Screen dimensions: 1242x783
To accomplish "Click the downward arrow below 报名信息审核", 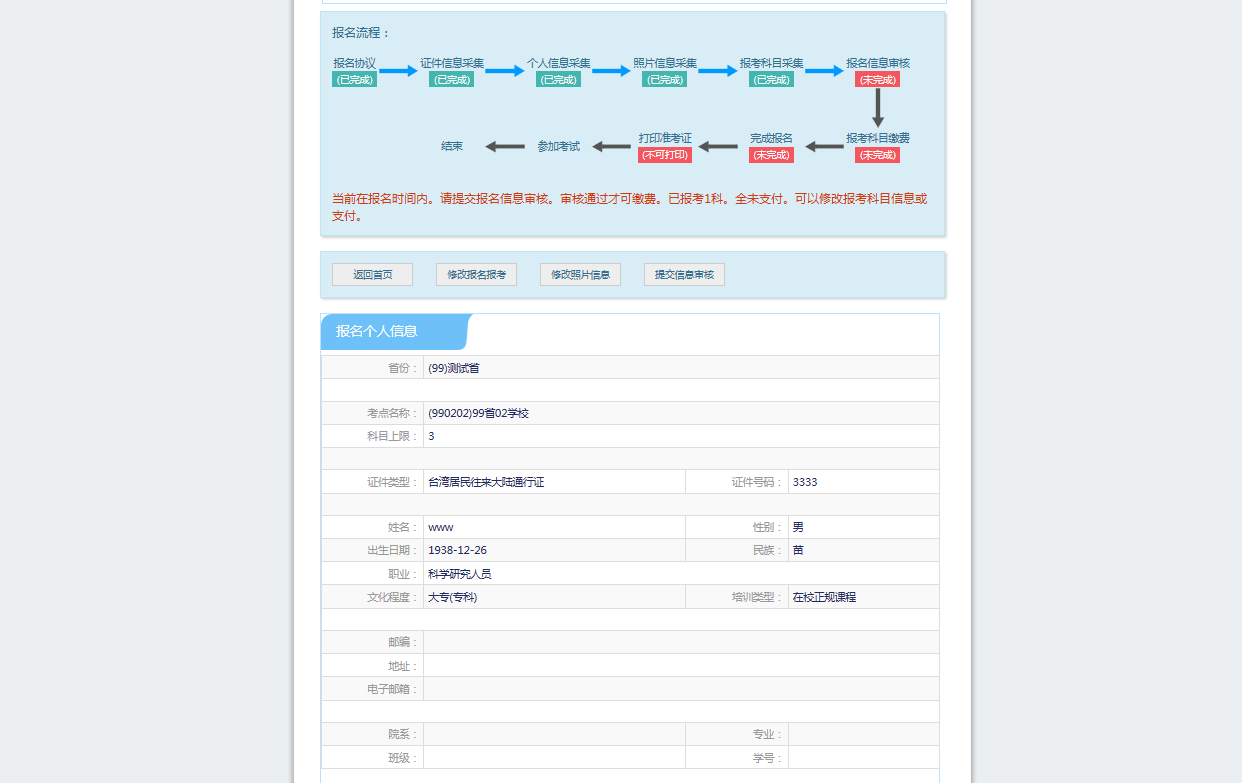I will pyautogui.click(x=878, y=107).
